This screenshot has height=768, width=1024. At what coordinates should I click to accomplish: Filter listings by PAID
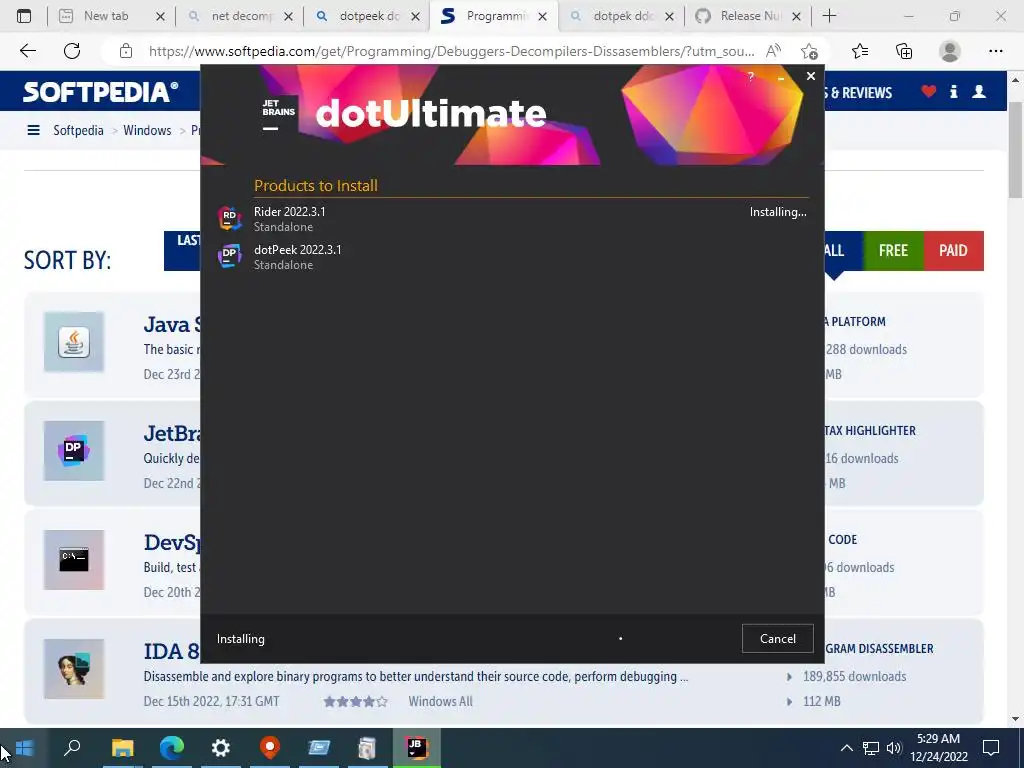pos(953,251)
